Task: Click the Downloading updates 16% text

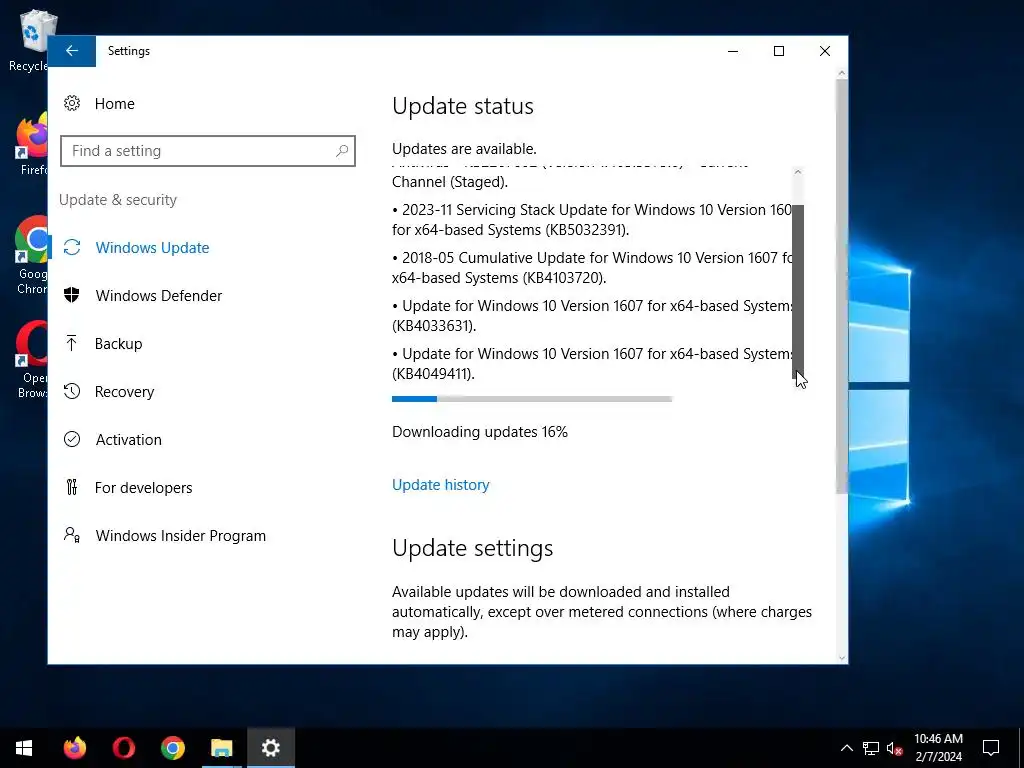Action: click(x=480, y=432)
